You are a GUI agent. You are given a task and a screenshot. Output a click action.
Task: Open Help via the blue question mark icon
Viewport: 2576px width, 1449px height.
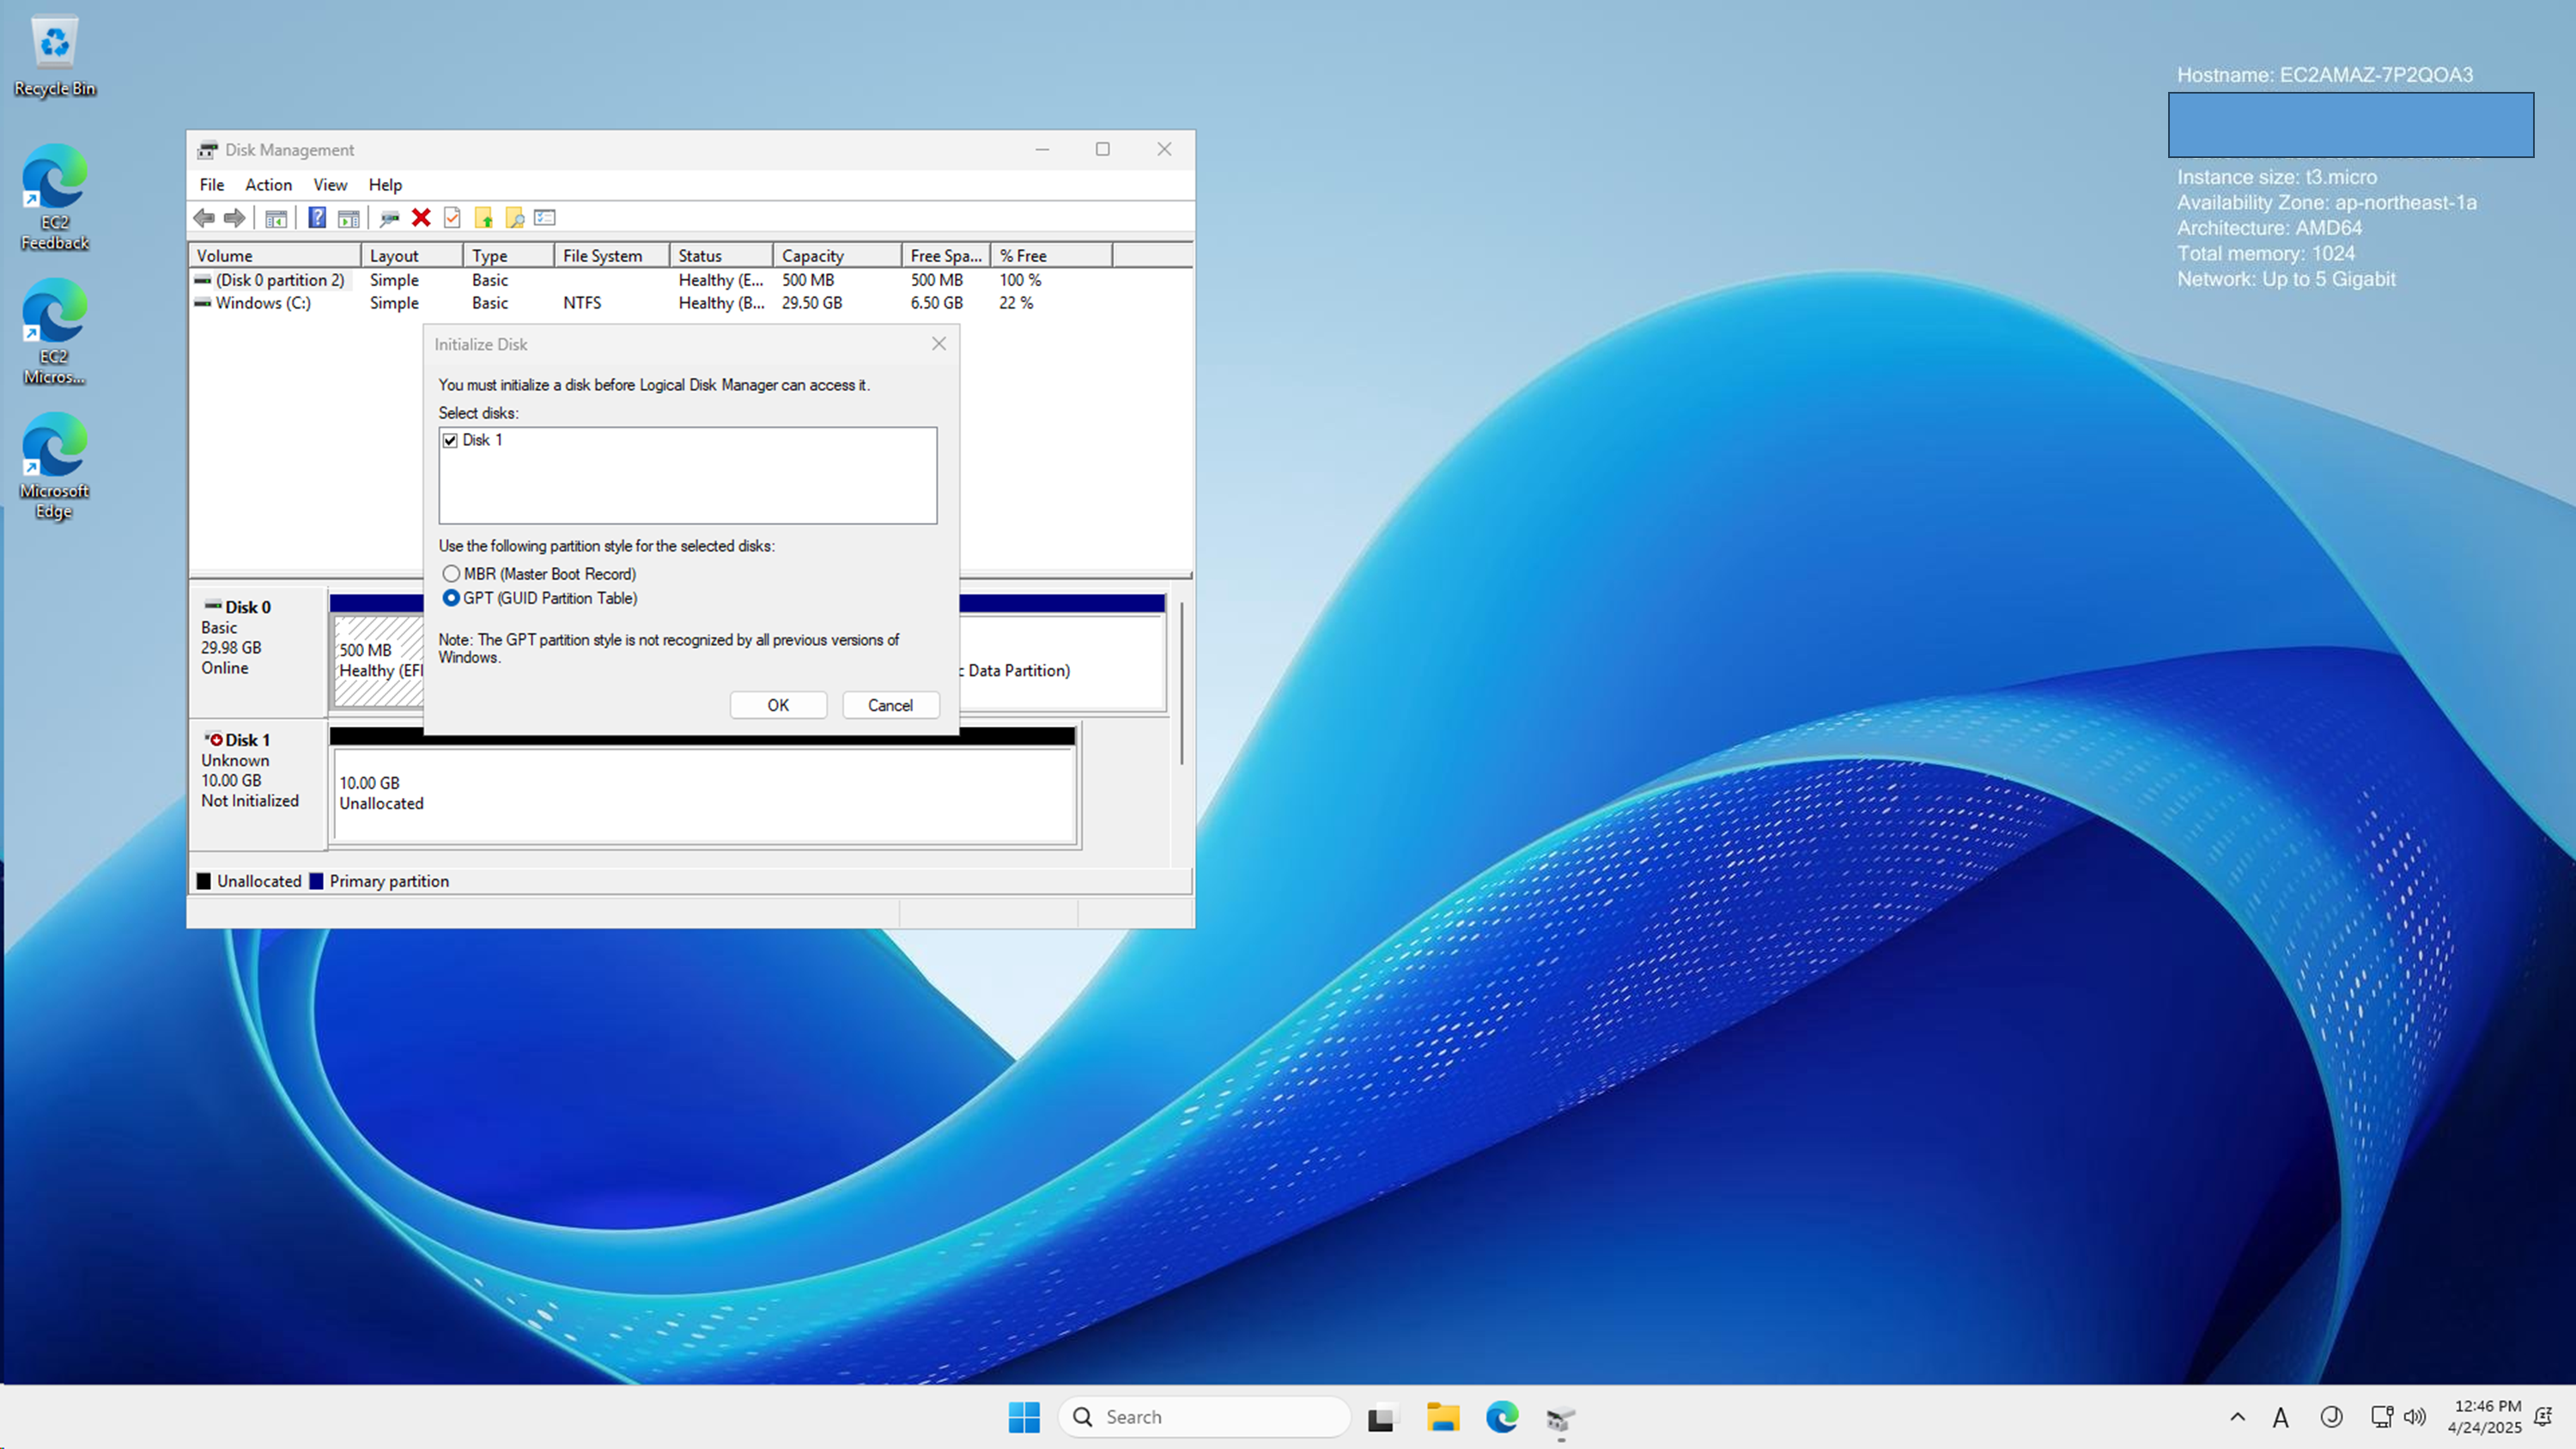tap(316, 218)
